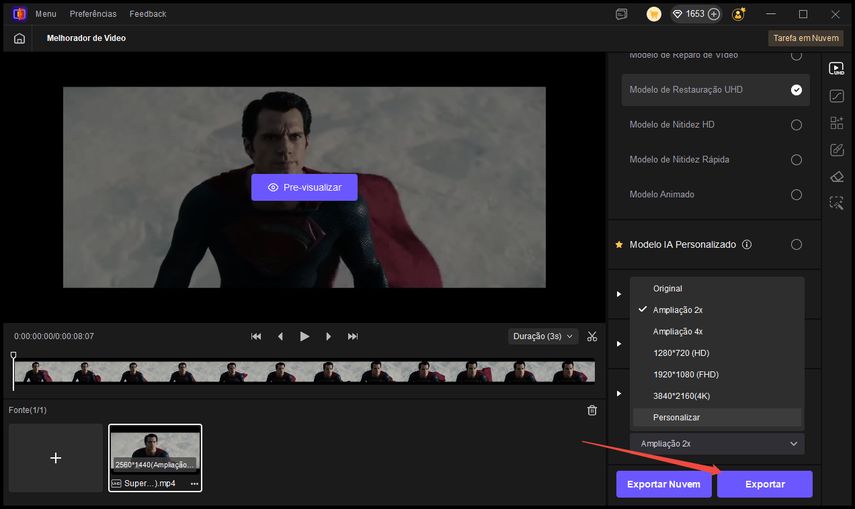Image resolution: width=855 pixels, height=509 pixels.
Task: Open the Feedback menu
Action: coord(148,14)
